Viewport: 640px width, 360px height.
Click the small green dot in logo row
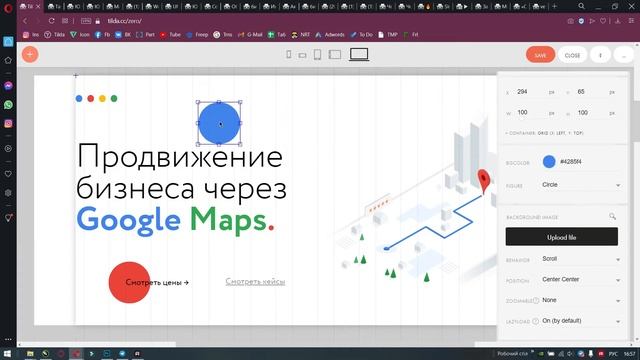point(114,98)
